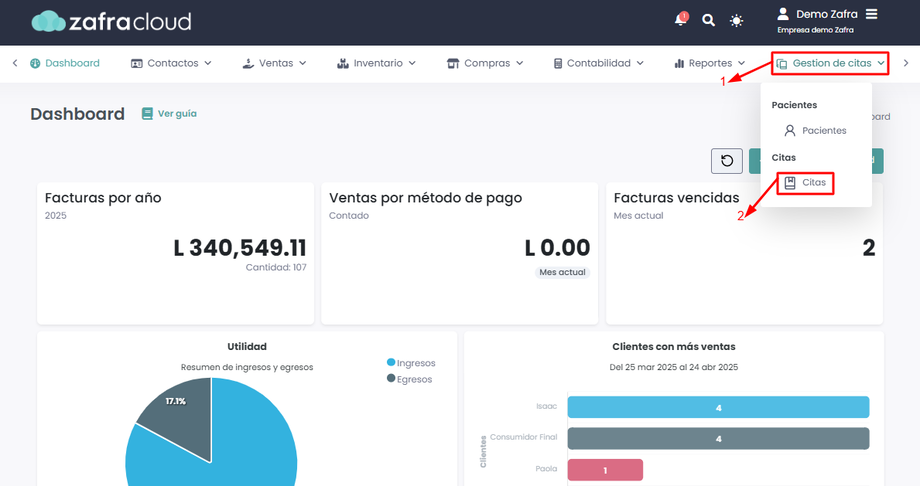Click the Paola bar in chart
920x486 pixels.
coord(605,470)
